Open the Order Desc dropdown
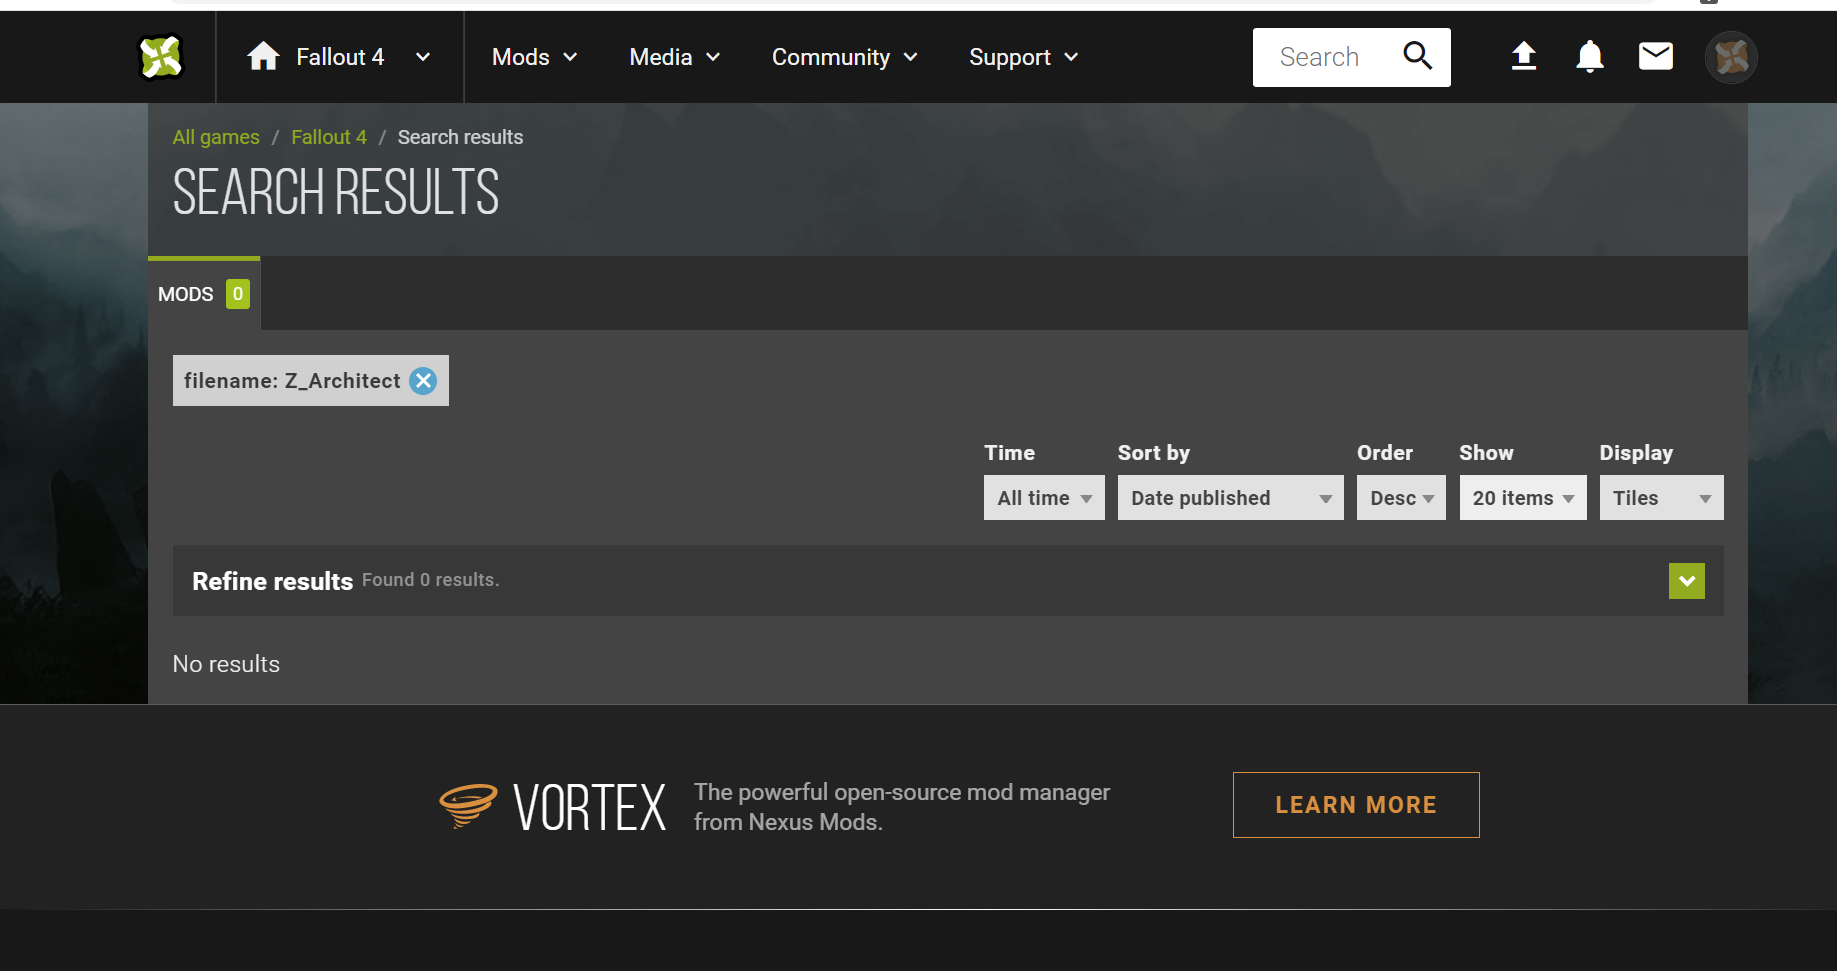This screenshot has width=1837, height=971. 1401,498
